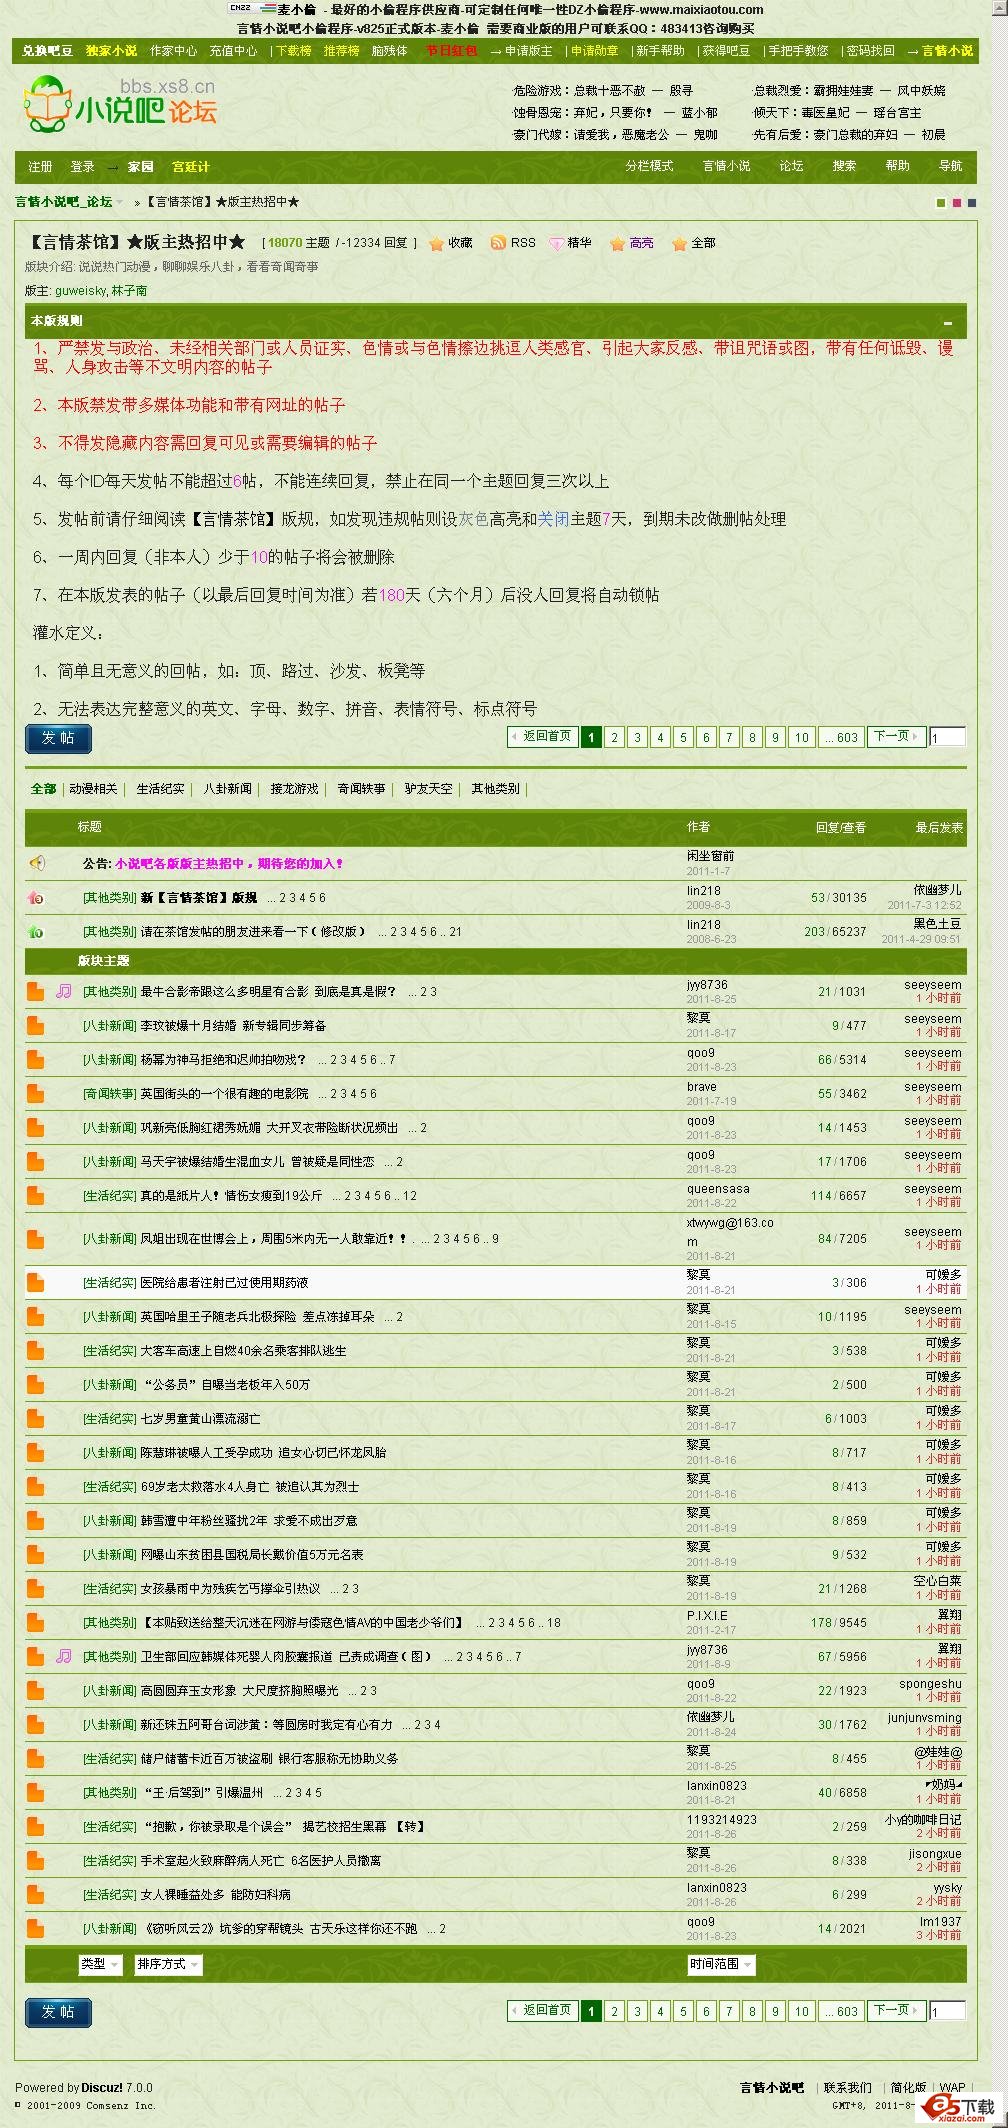Image resolution: width=1008 pixels, height=2128 pixels.
Task: Click the 精华 diamond icon
Action: click(x=556, y=243)
